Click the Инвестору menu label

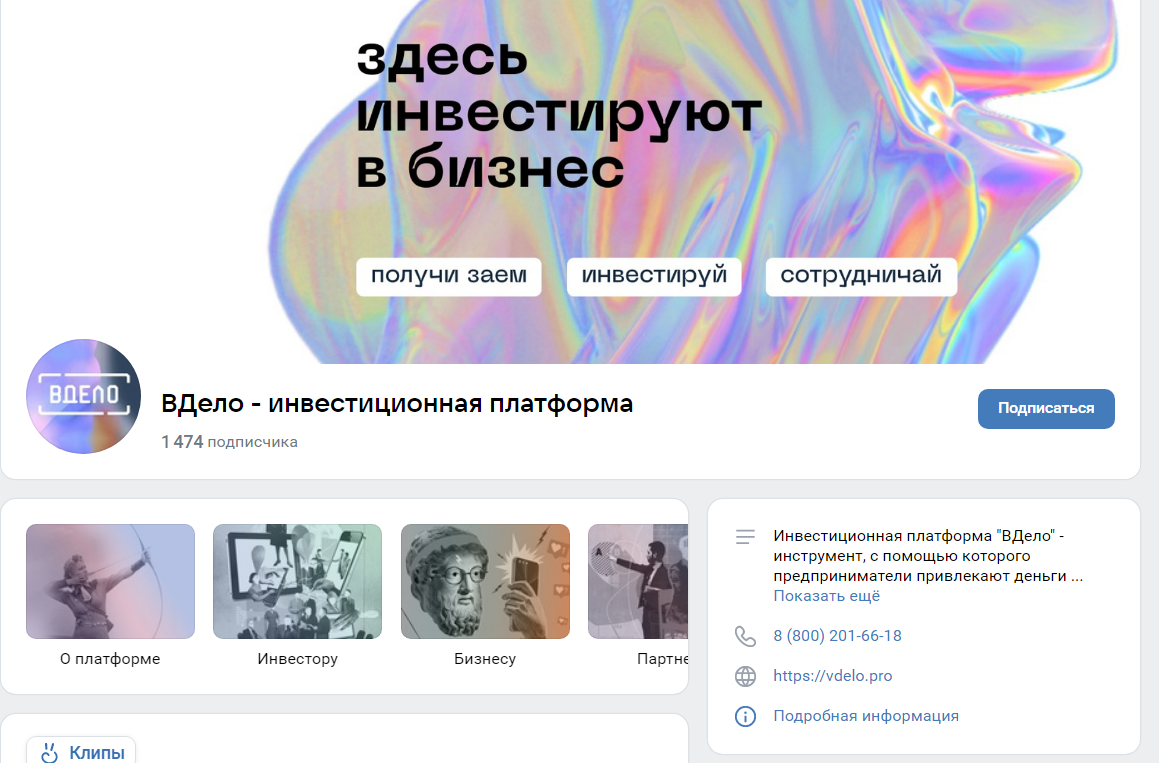tap(297, 659)
